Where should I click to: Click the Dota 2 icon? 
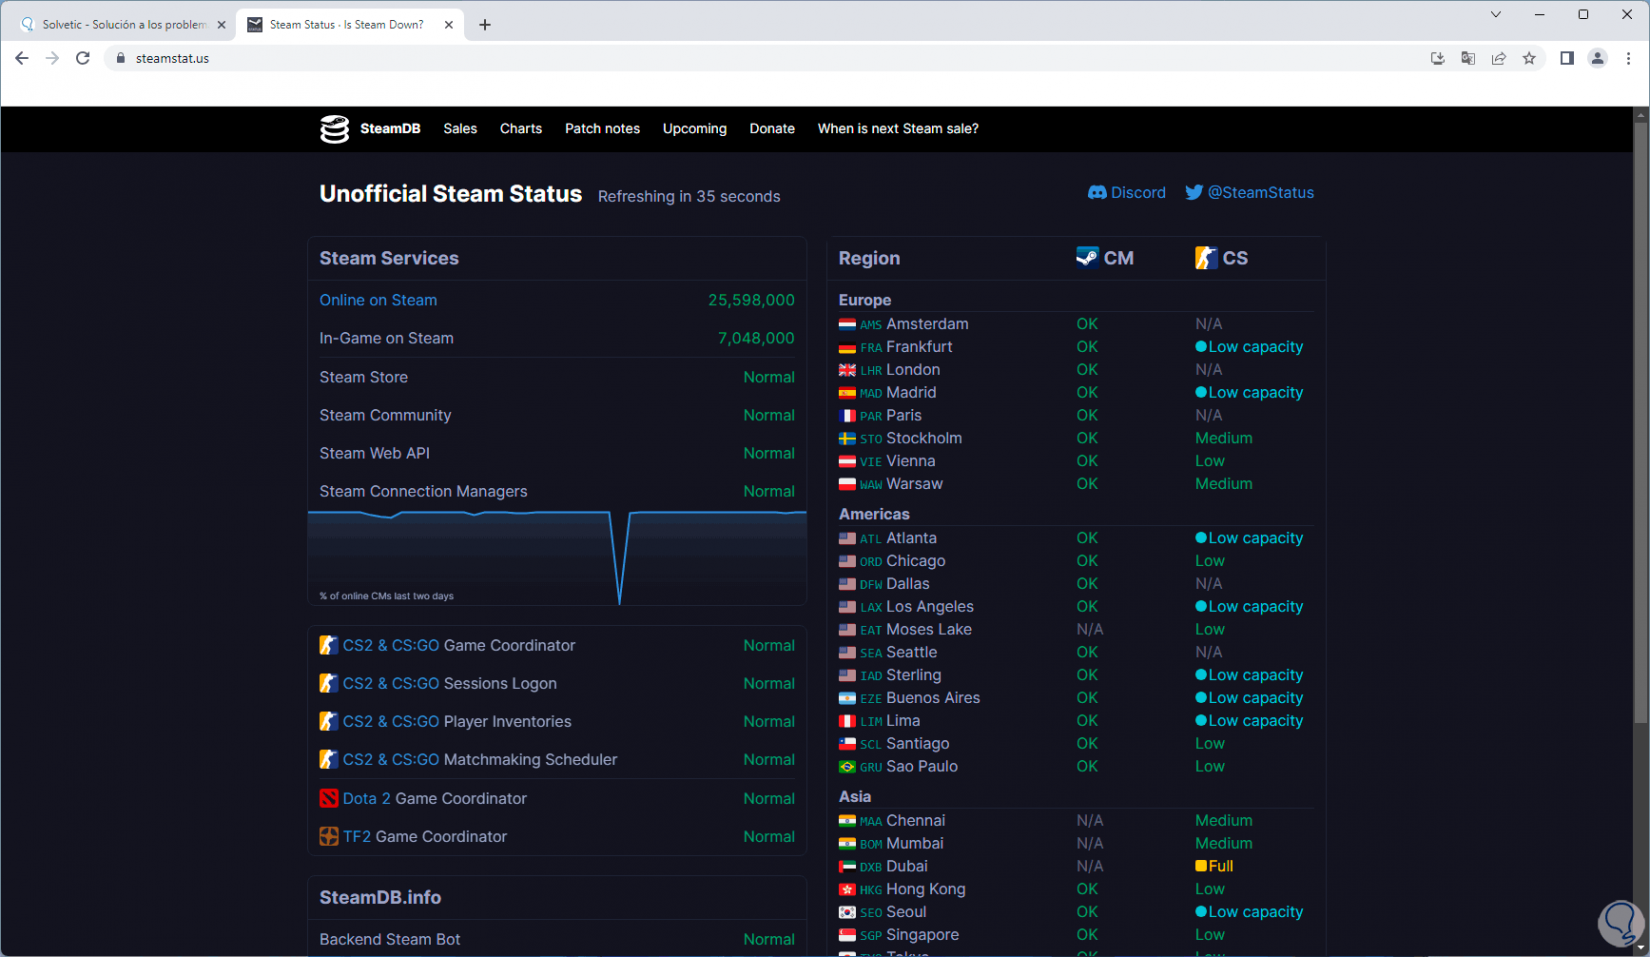tap(328, 798)
